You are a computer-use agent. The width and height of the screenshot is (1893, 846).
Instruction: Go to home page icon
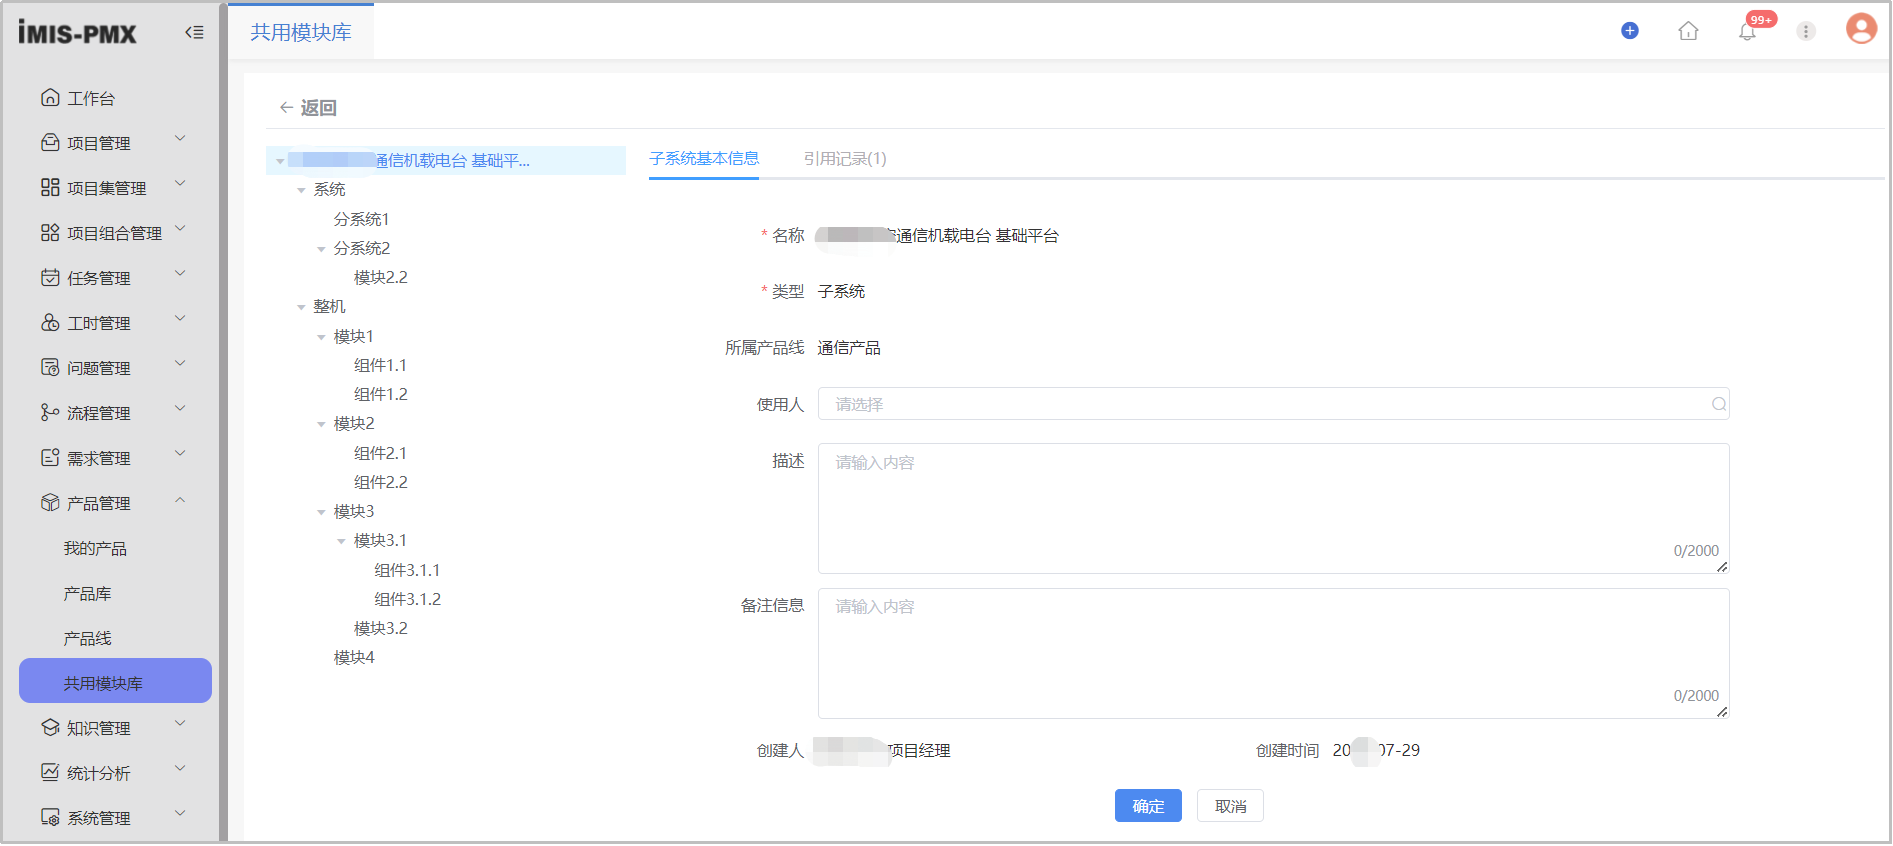1688,31
